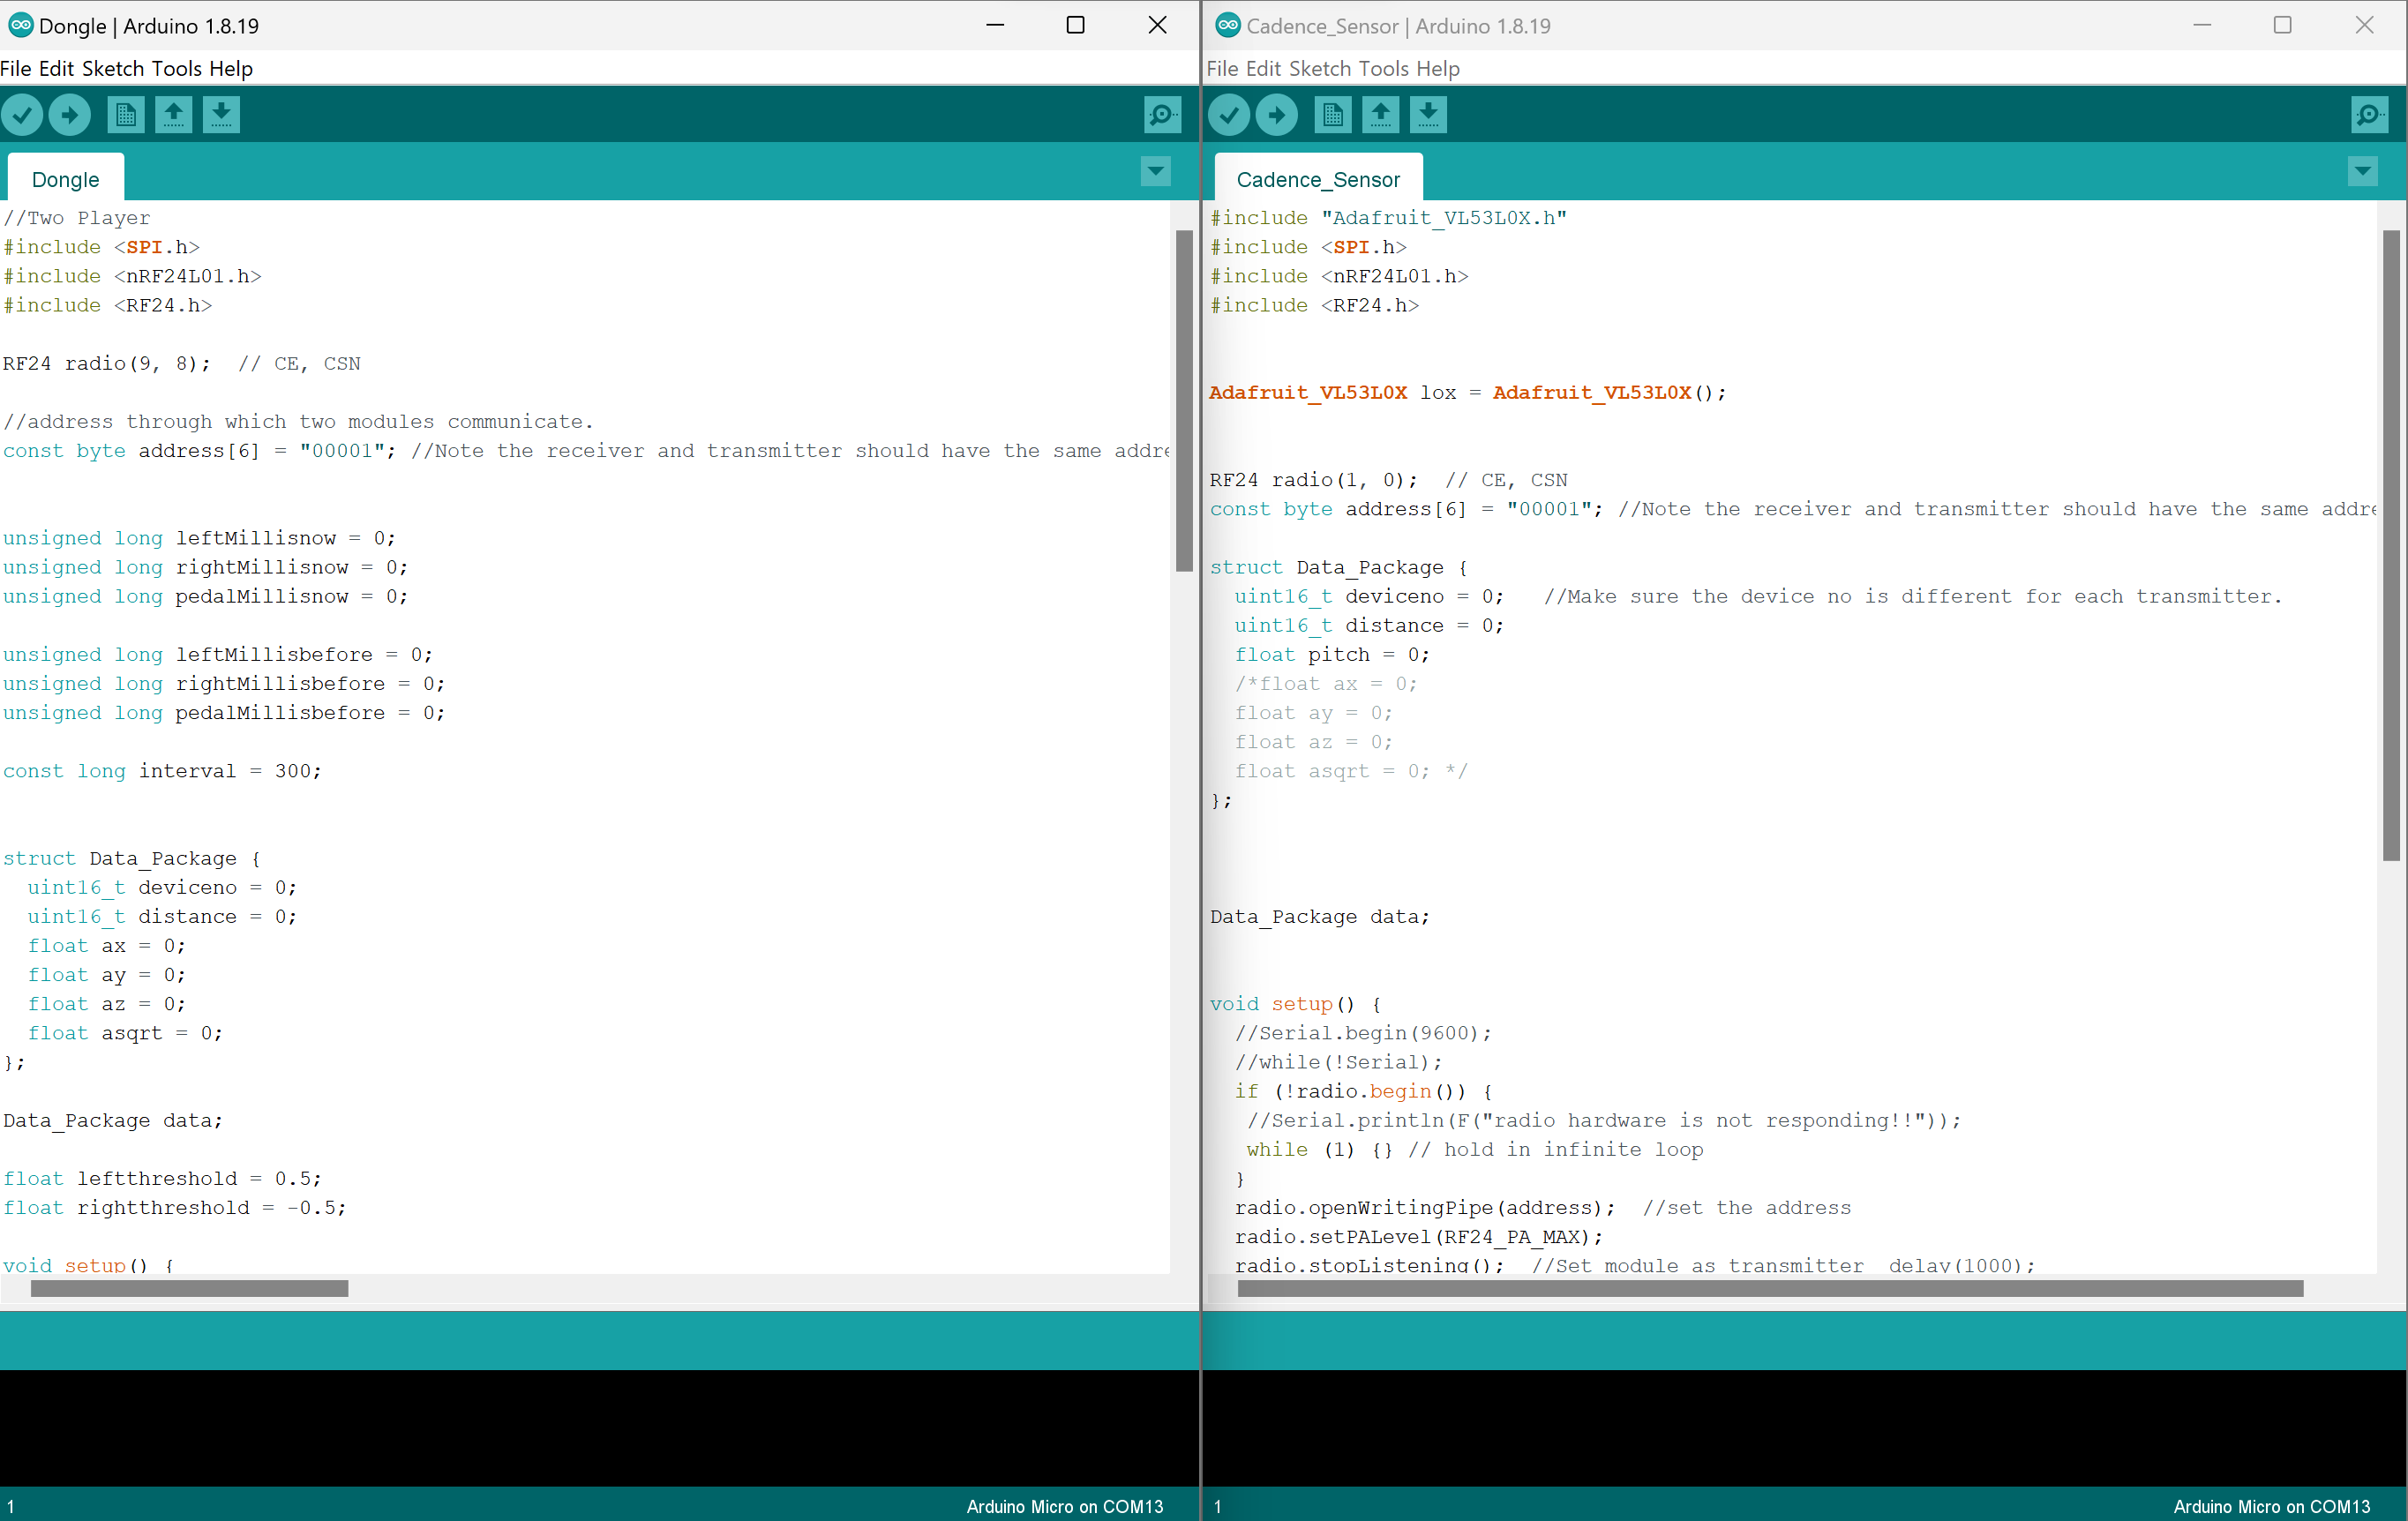Click vertical scrollbar thumb in Cadence_Sensor editor
Image resolution: width=2408 pixels, height=1521 pixels.
(2391, 545)
